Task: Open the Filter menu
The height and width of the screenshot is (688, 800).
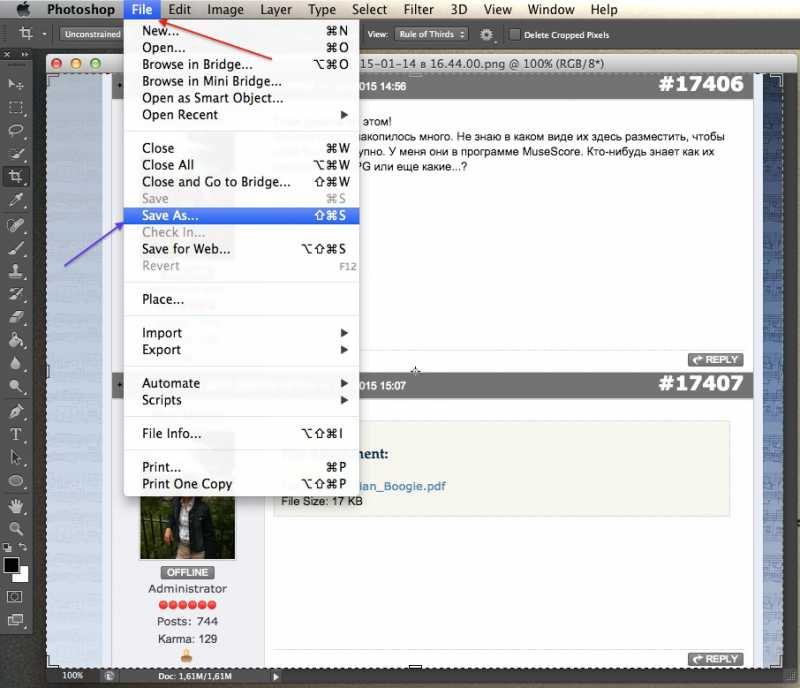Action: [418, 9]
